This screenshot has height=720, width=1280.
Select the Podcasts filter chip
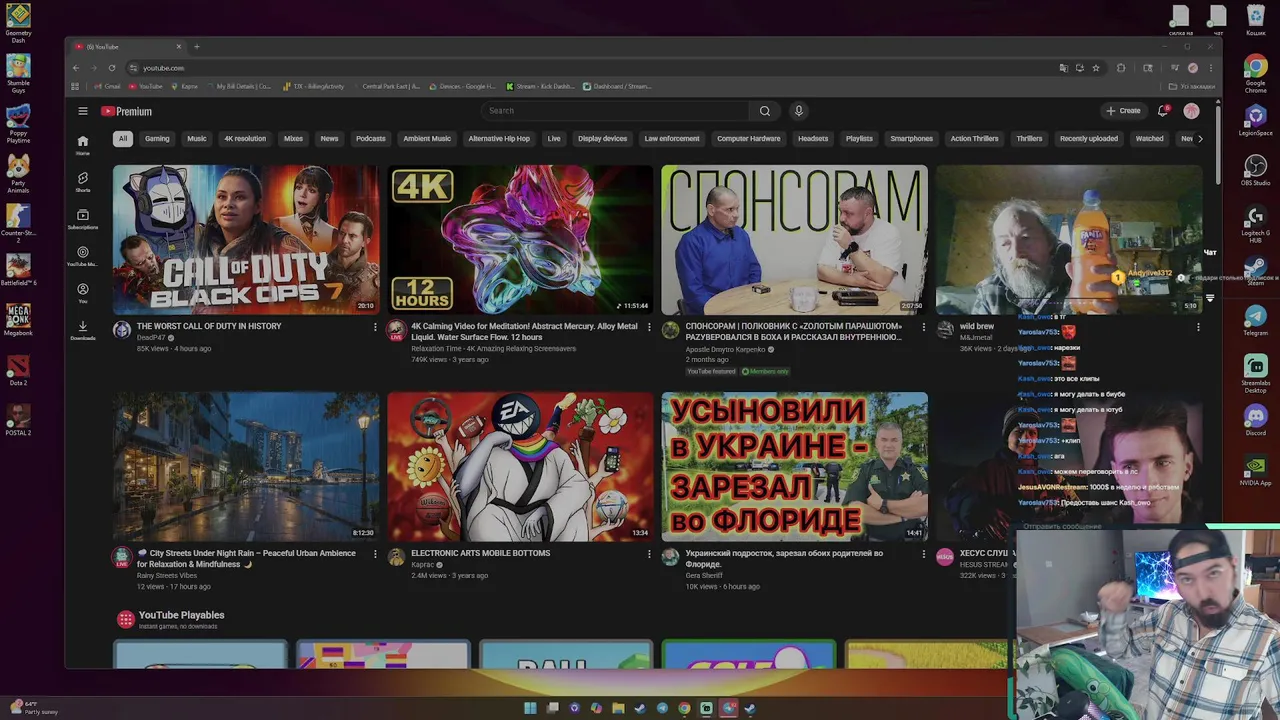tap(370, 139)
